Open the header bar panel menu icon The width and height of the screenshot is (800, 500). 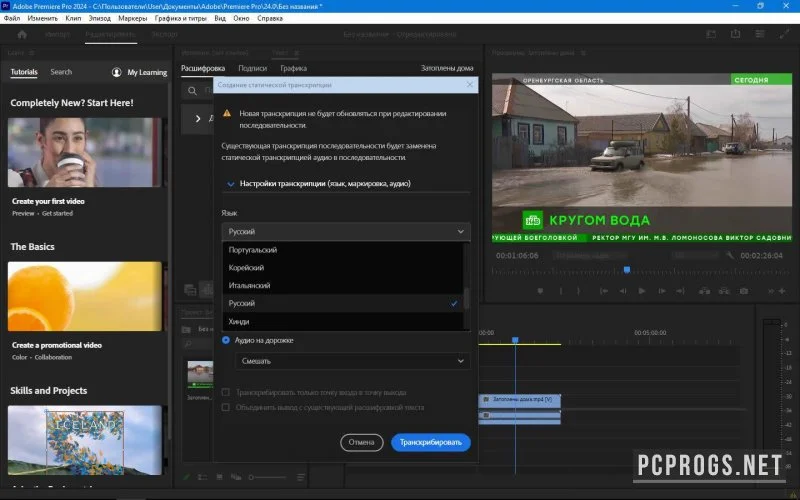pos(760,34)
